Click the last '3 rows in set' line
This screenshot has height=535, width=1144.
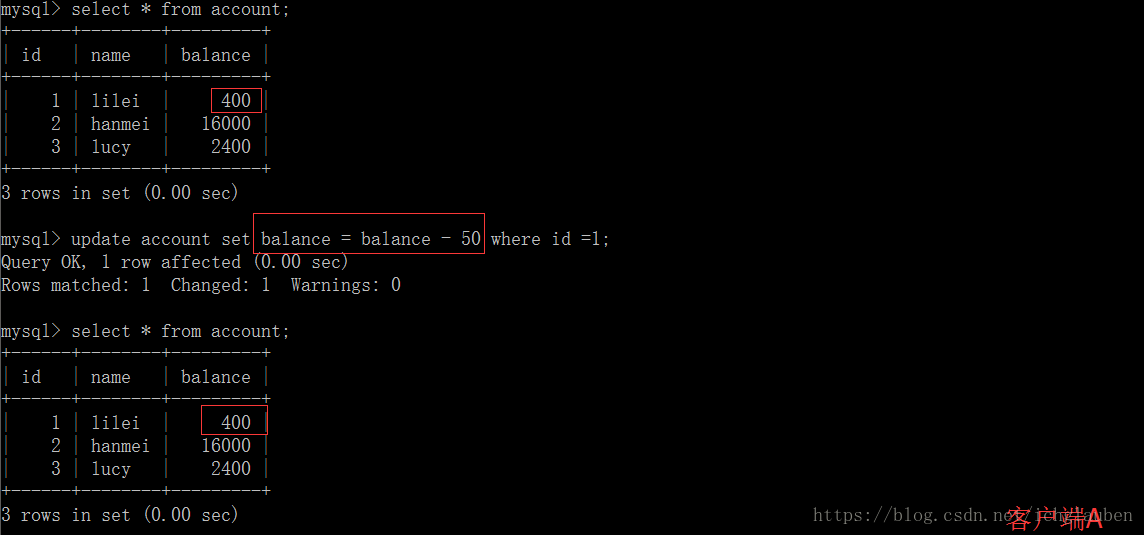pyautogui.click(x=120, y=515)
